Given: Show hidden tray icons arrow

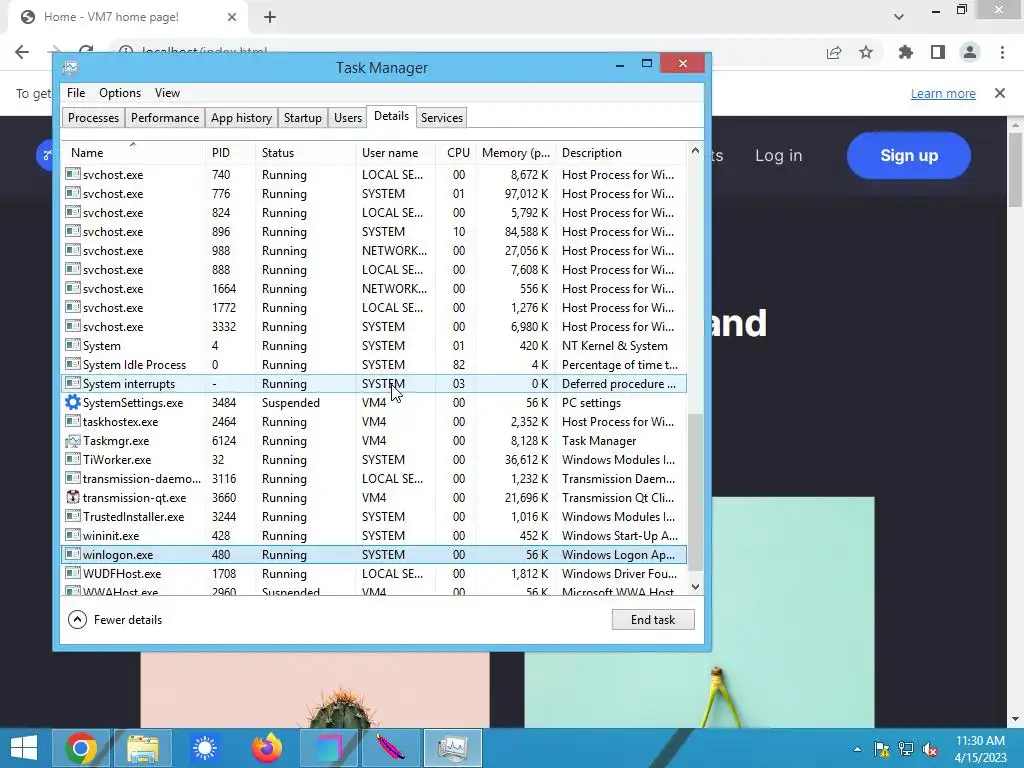Looking at the screenshot, I should pyautogui.click(x=857, y=749).
